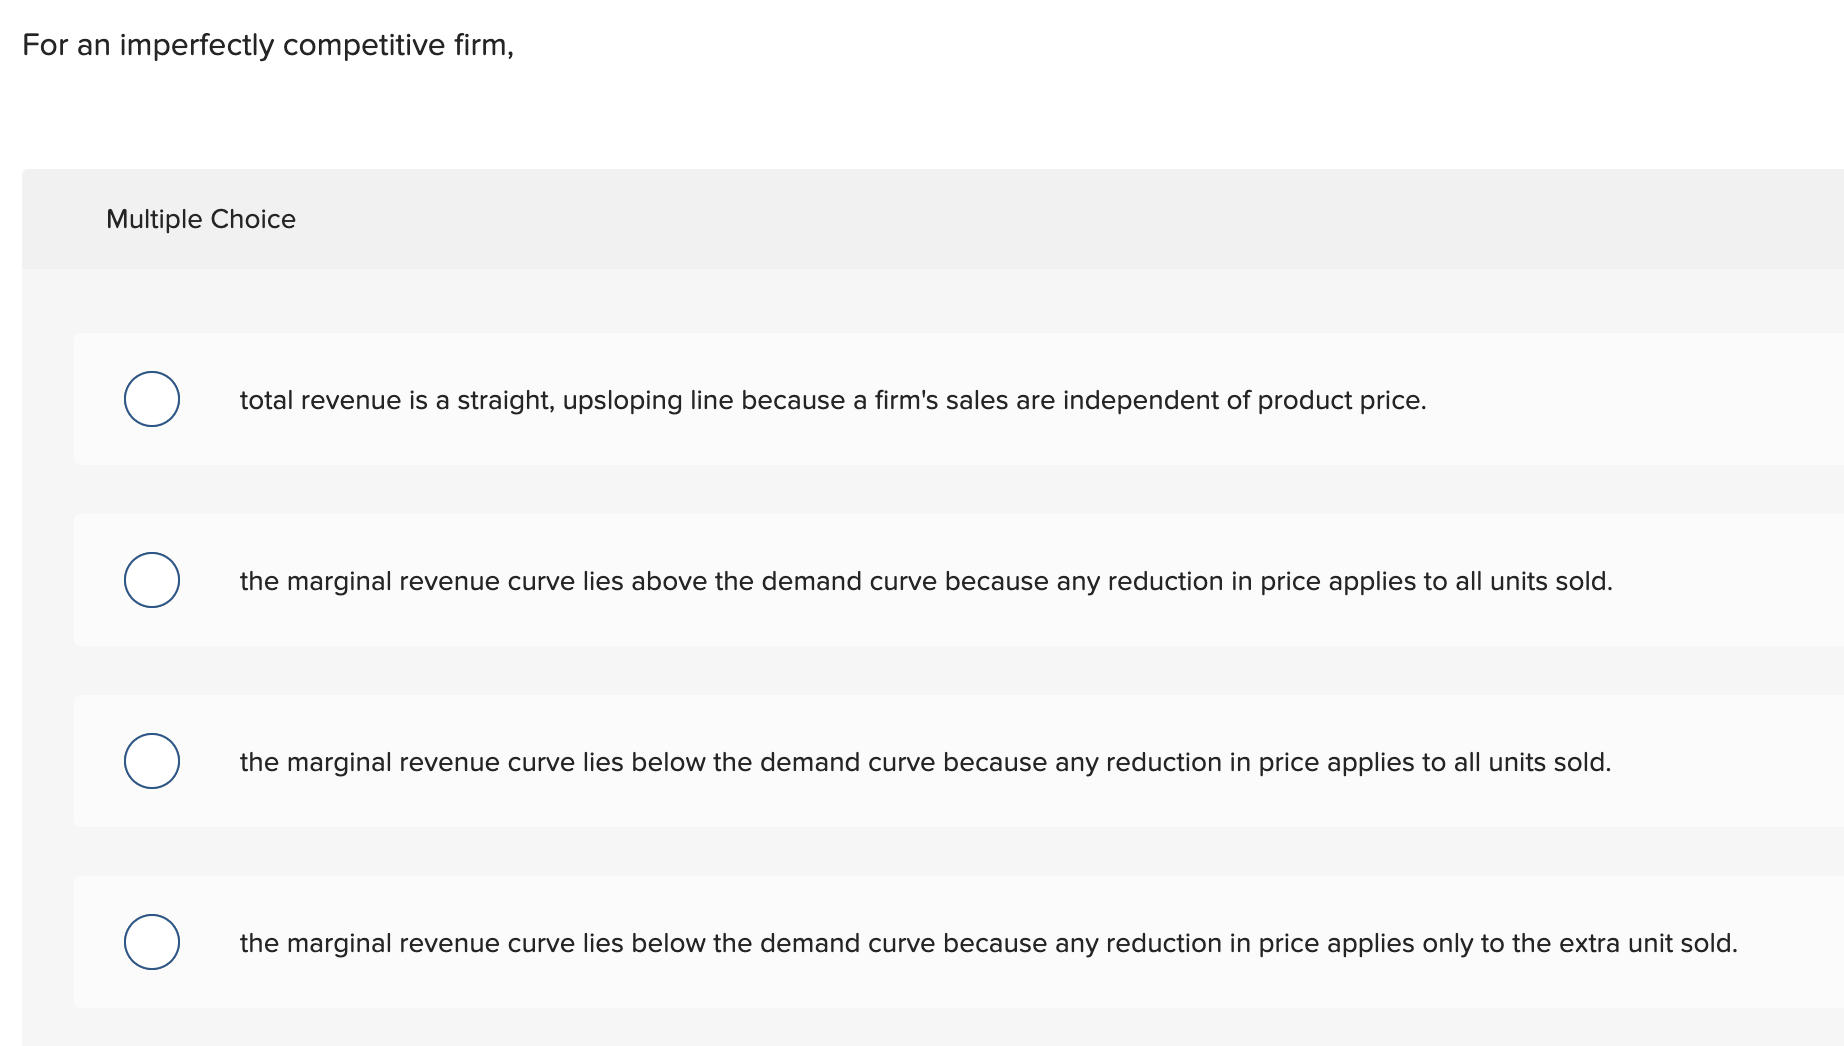Click the answer text starting 'total revenue is a straight'
This screenshot has width=1844, height=1046.
(832, 400)
